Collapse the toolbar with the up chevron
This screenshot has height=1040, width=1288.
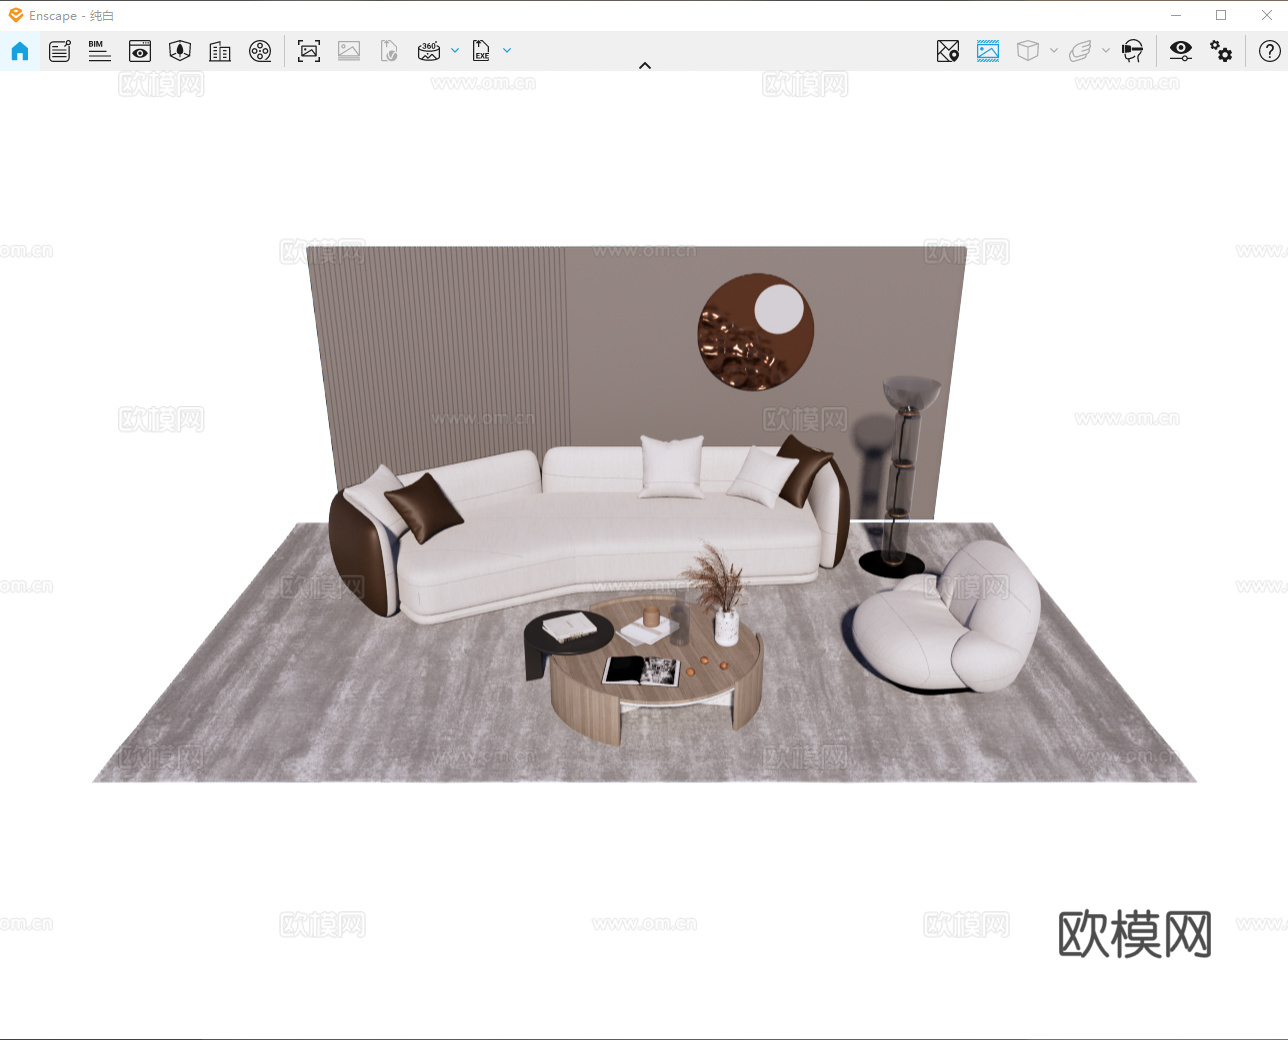(x=645, y=65)
